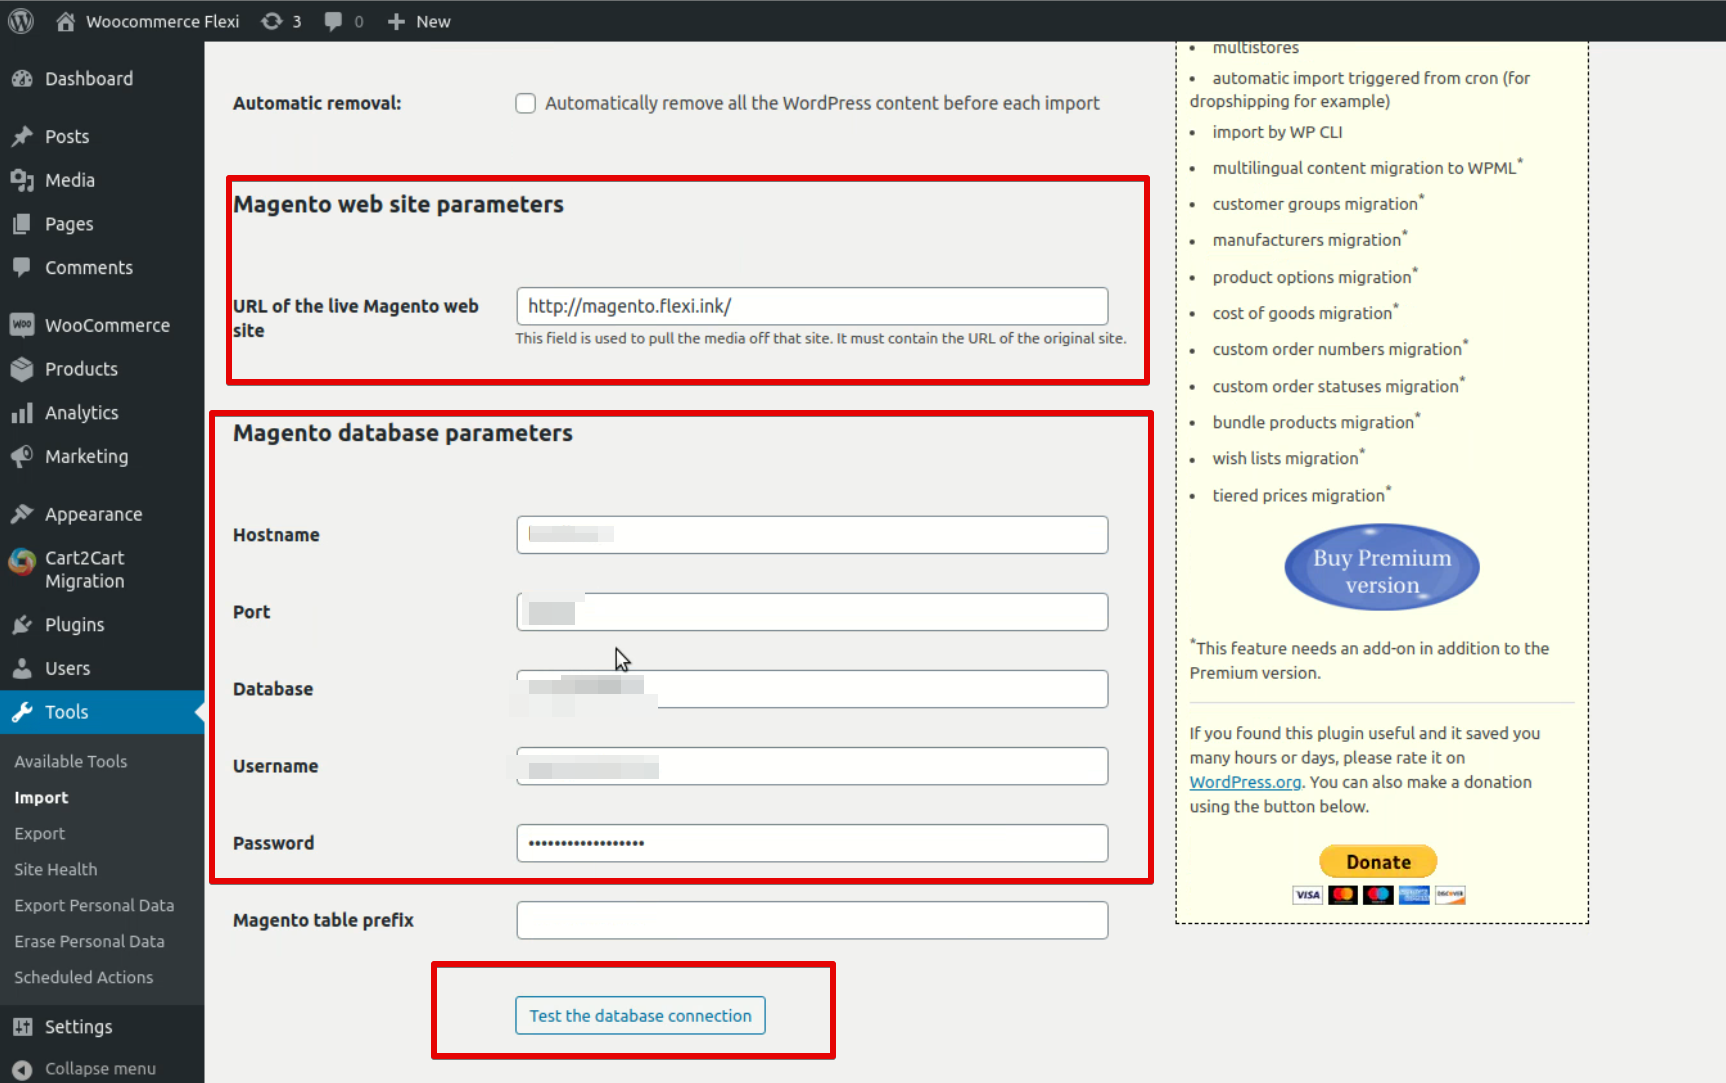
Task: Open Export Personal Data submenu item
Action: [x=94, y=905]
